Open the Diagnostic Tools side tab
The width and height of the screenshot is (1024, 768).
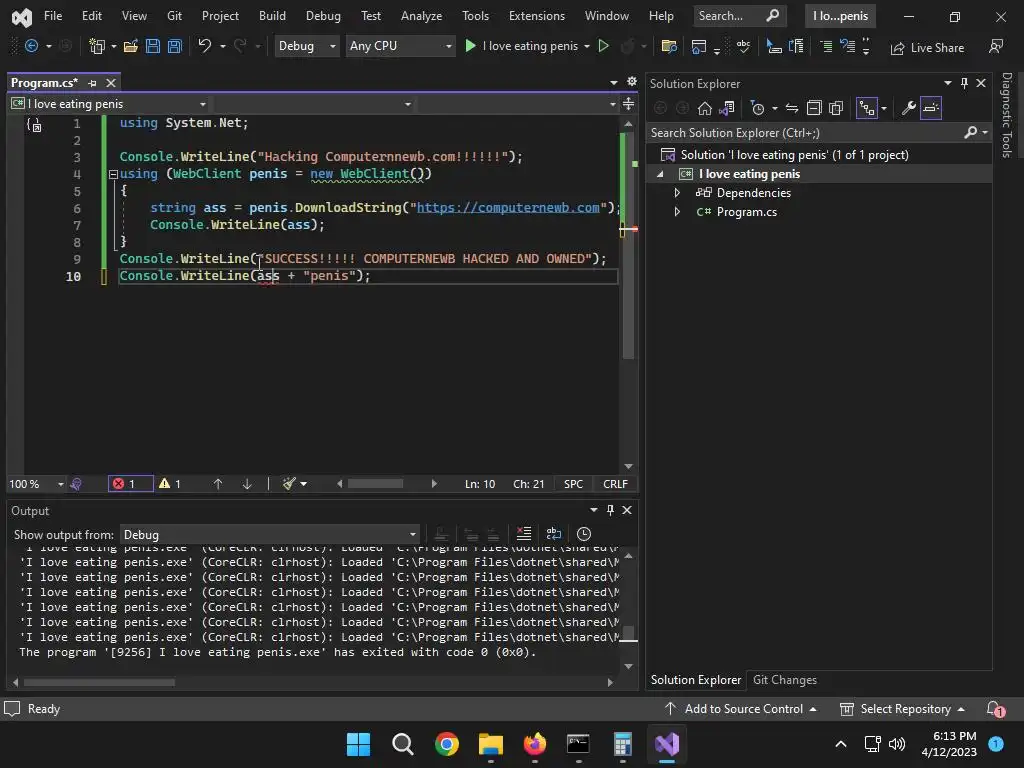pos(1006,115)
